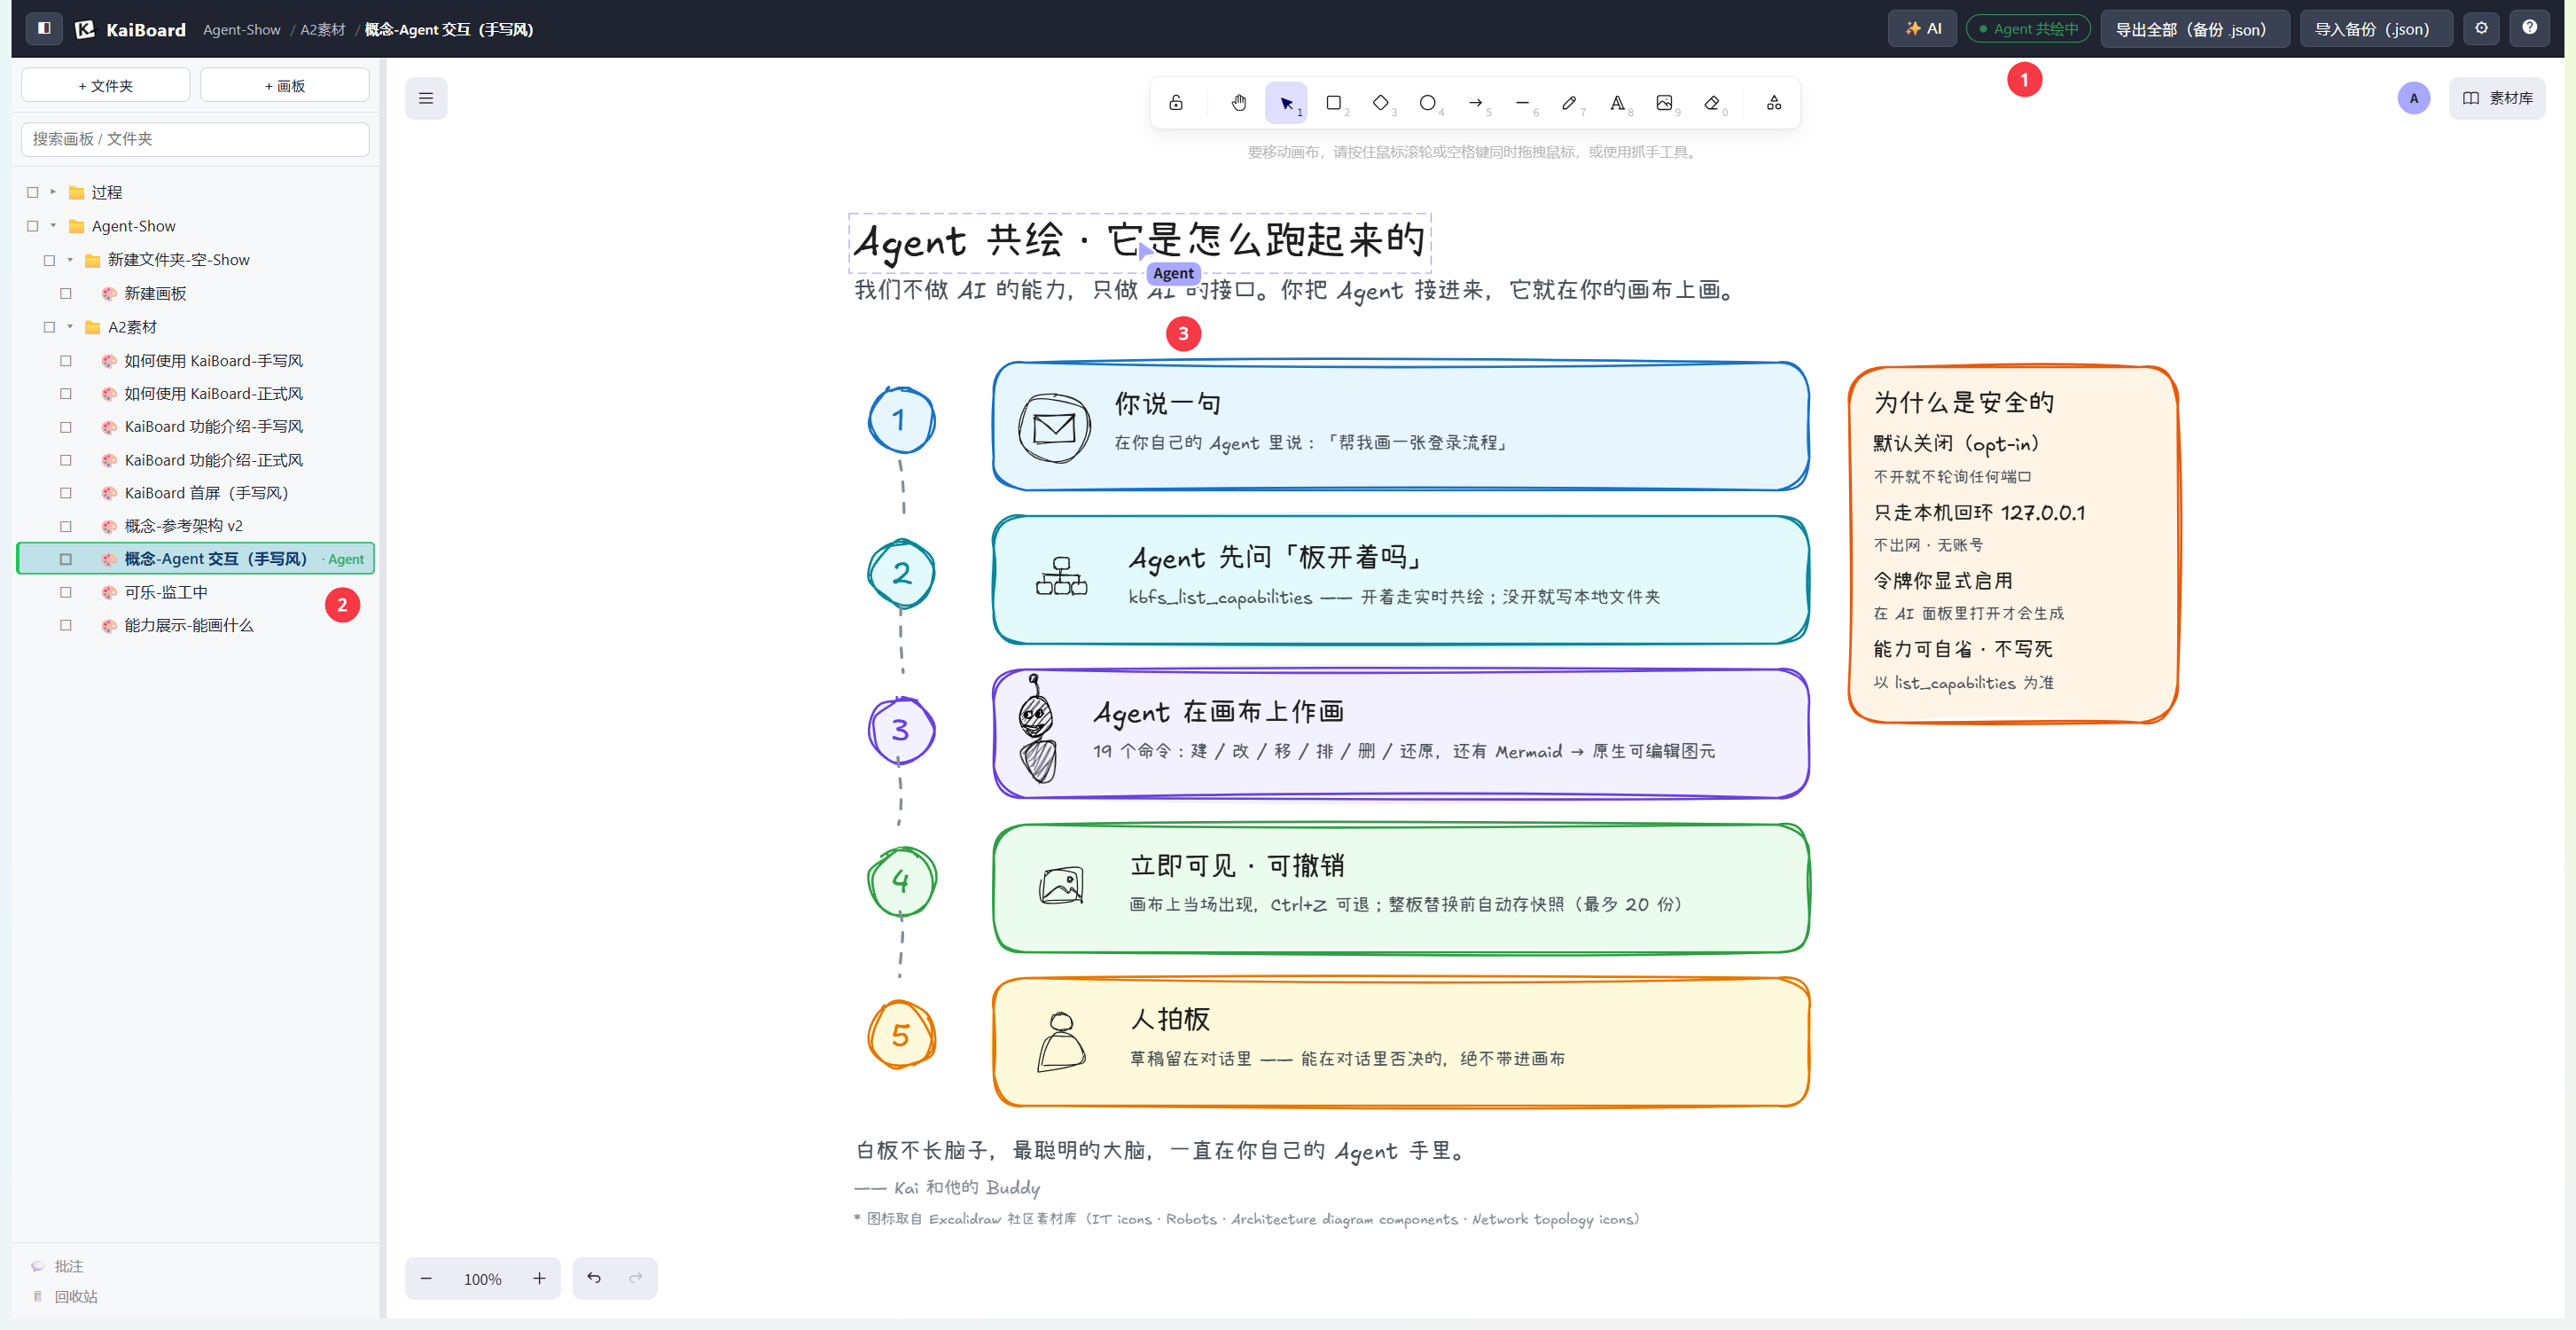The image size is (2576, 1330).
Task: Check KaiBoard 功能介绍-正式风 checkbox
Action: pos(66,460)
